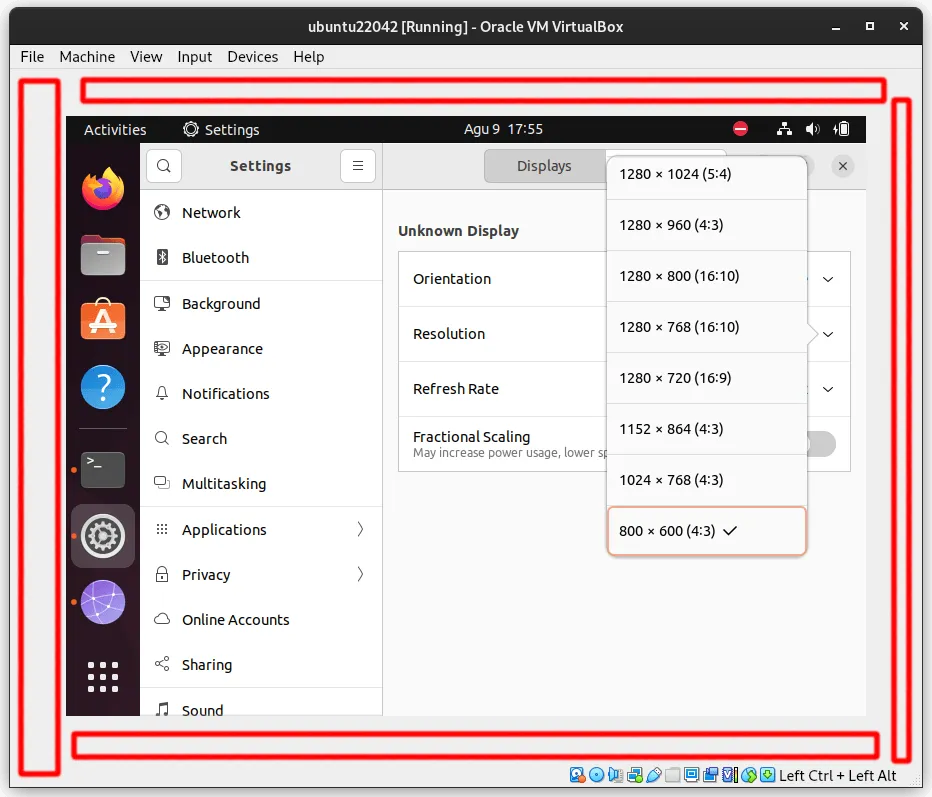Open VirtualBox Machine menu
The image size is (932, 797).
click(87, 57)
